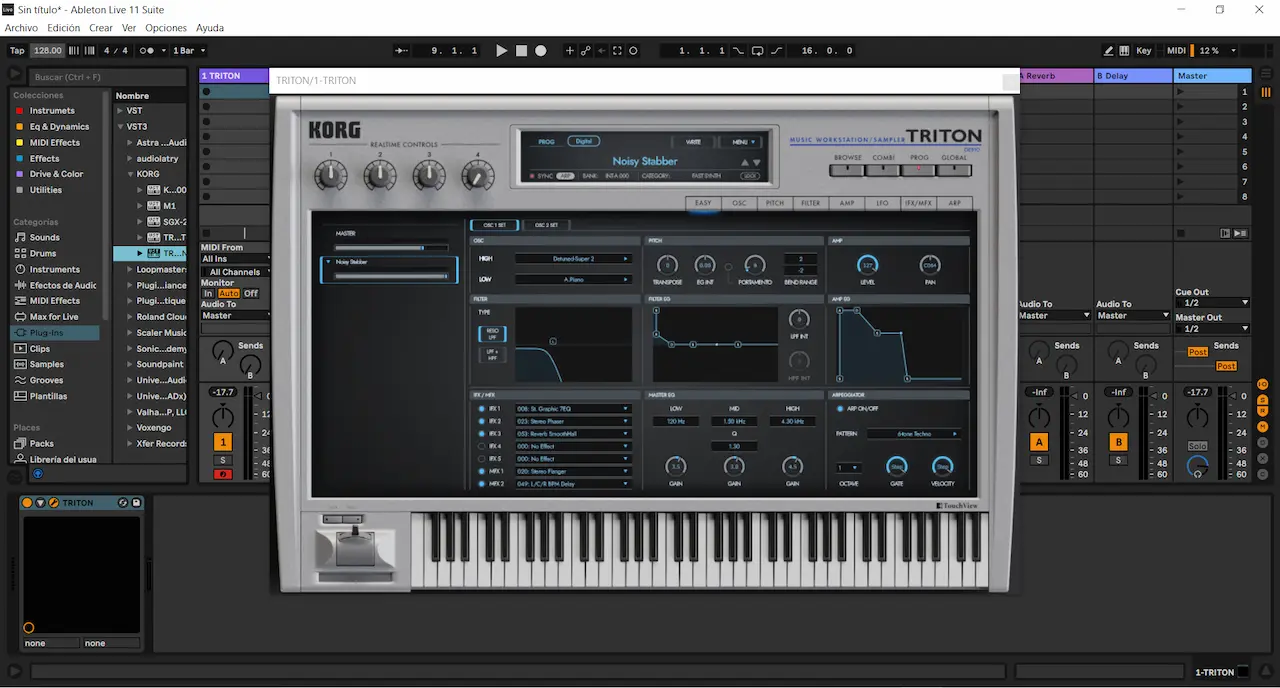This screenshot has height=688, width=1280.
Task: Click the amp LEVEL knob
Action: pyautogui.click(x=868, y=265)
